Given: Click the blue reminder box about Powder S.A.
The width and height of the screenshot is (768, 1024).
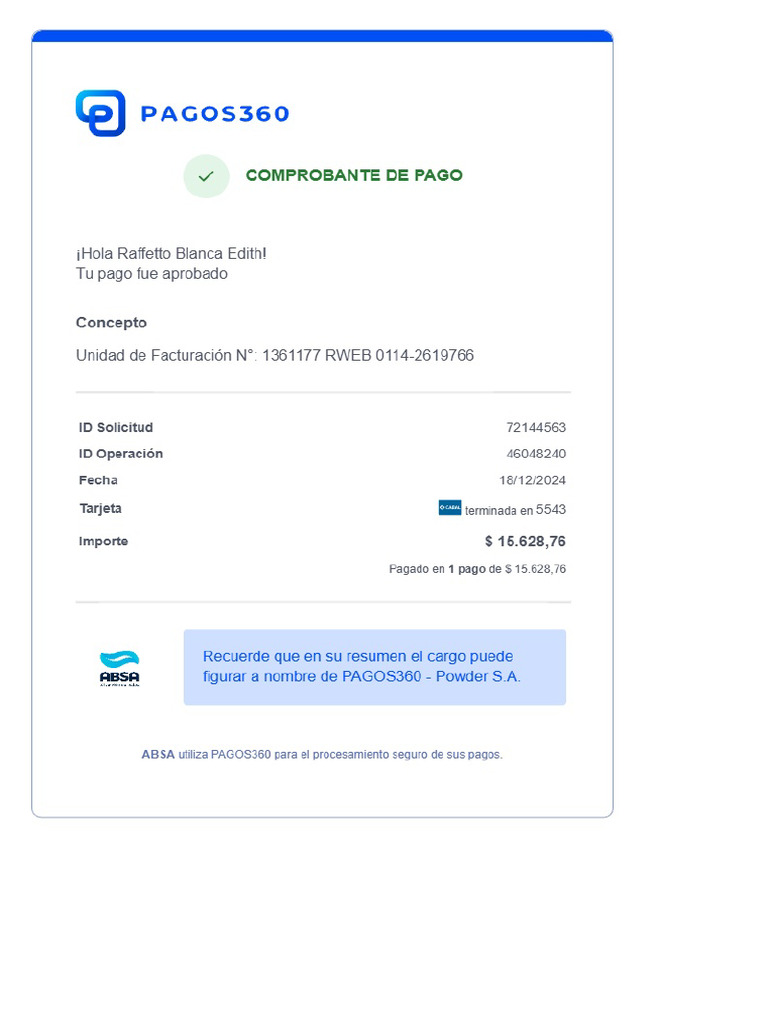Looking at the screenshot, I should [374, 667].
